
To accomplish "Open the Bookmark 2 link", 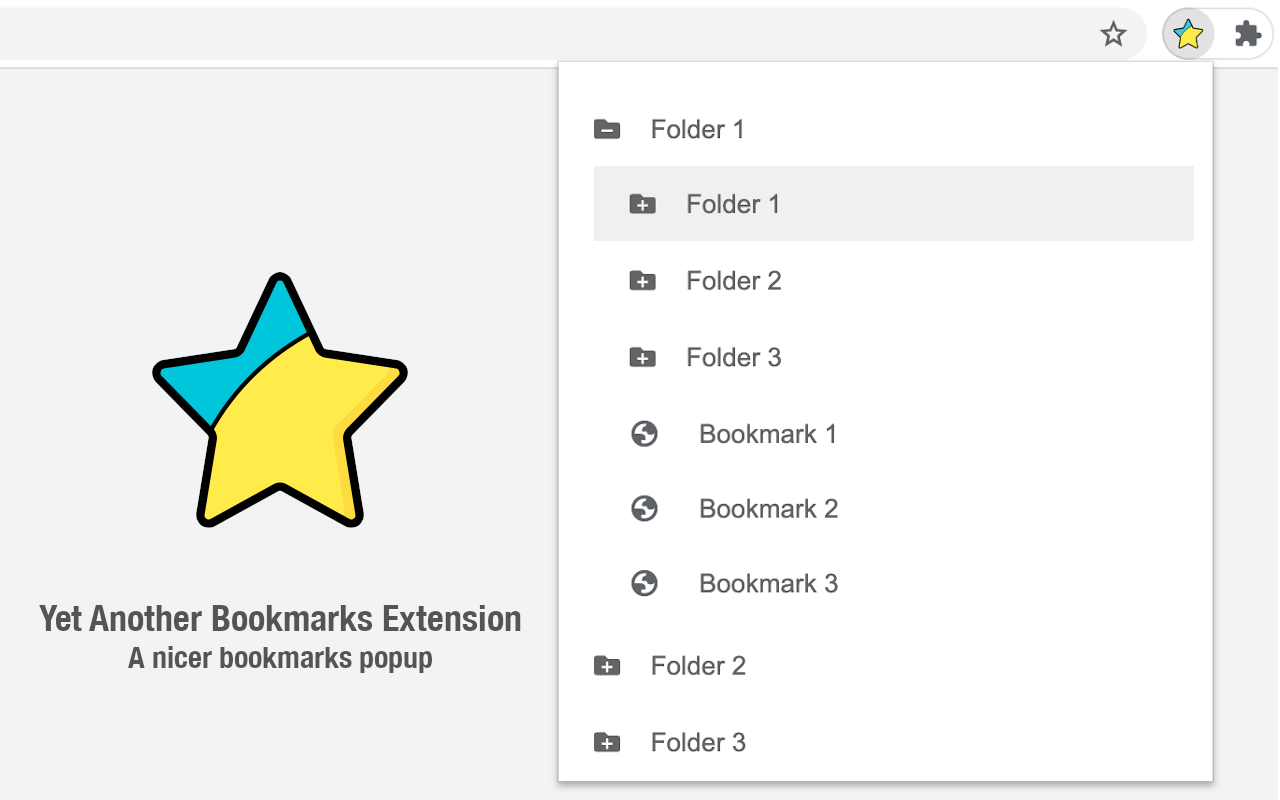I will coord(769,509).
